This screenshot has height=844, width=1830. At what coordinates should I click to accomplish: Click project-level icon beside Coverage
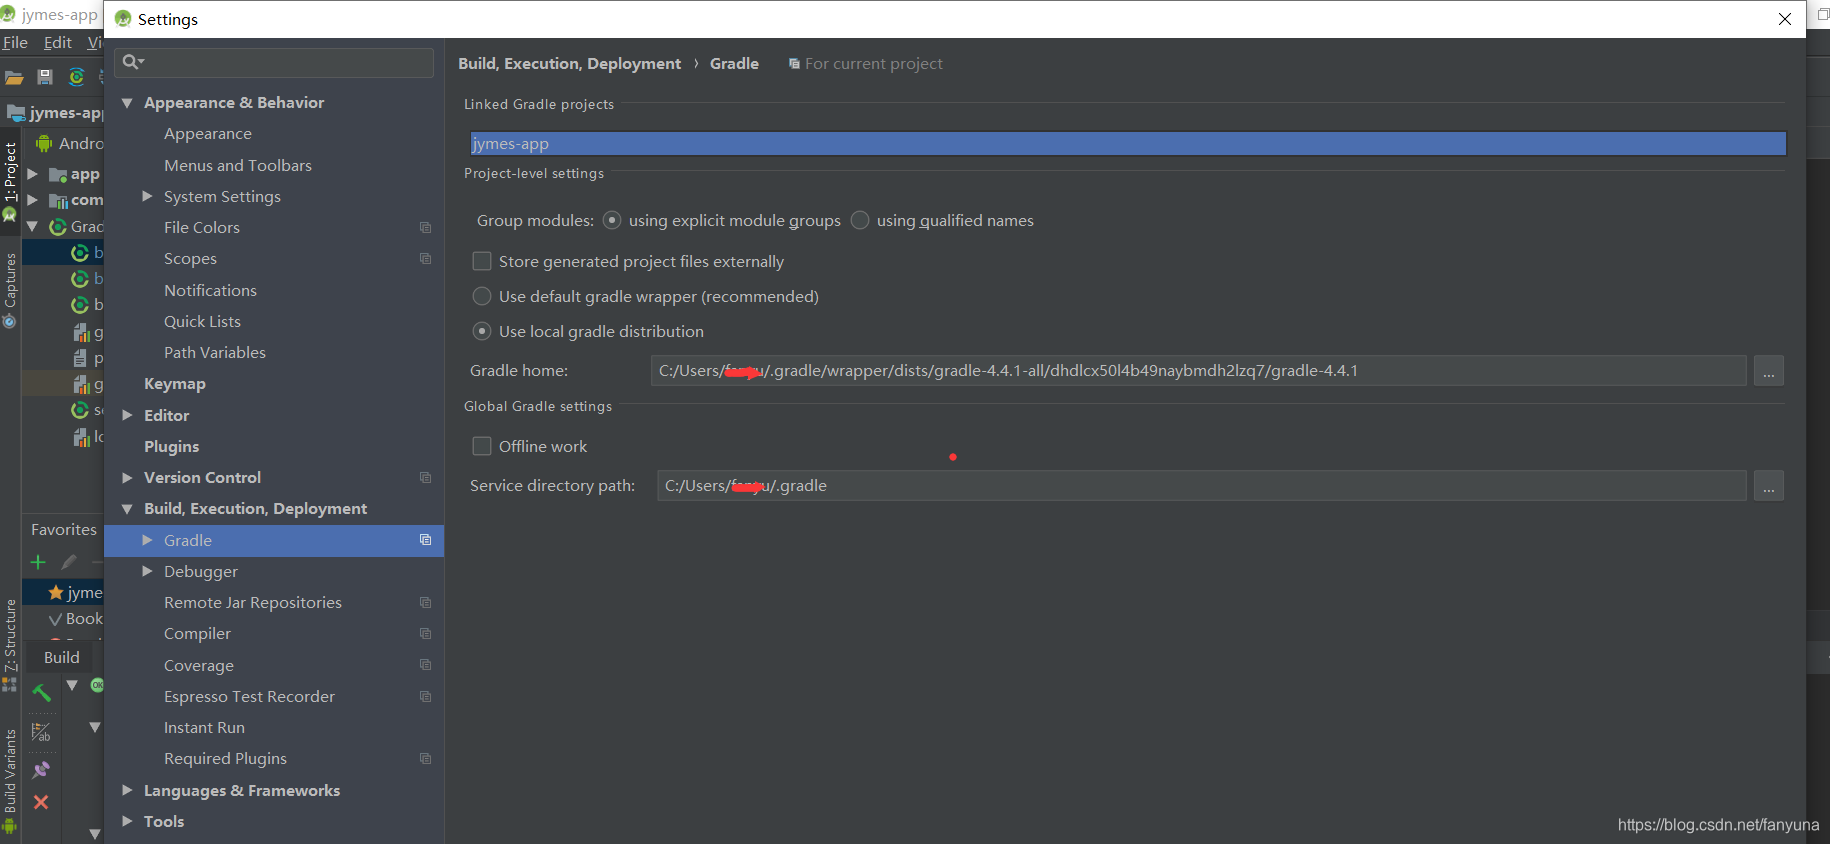click(x=425, y=665)
